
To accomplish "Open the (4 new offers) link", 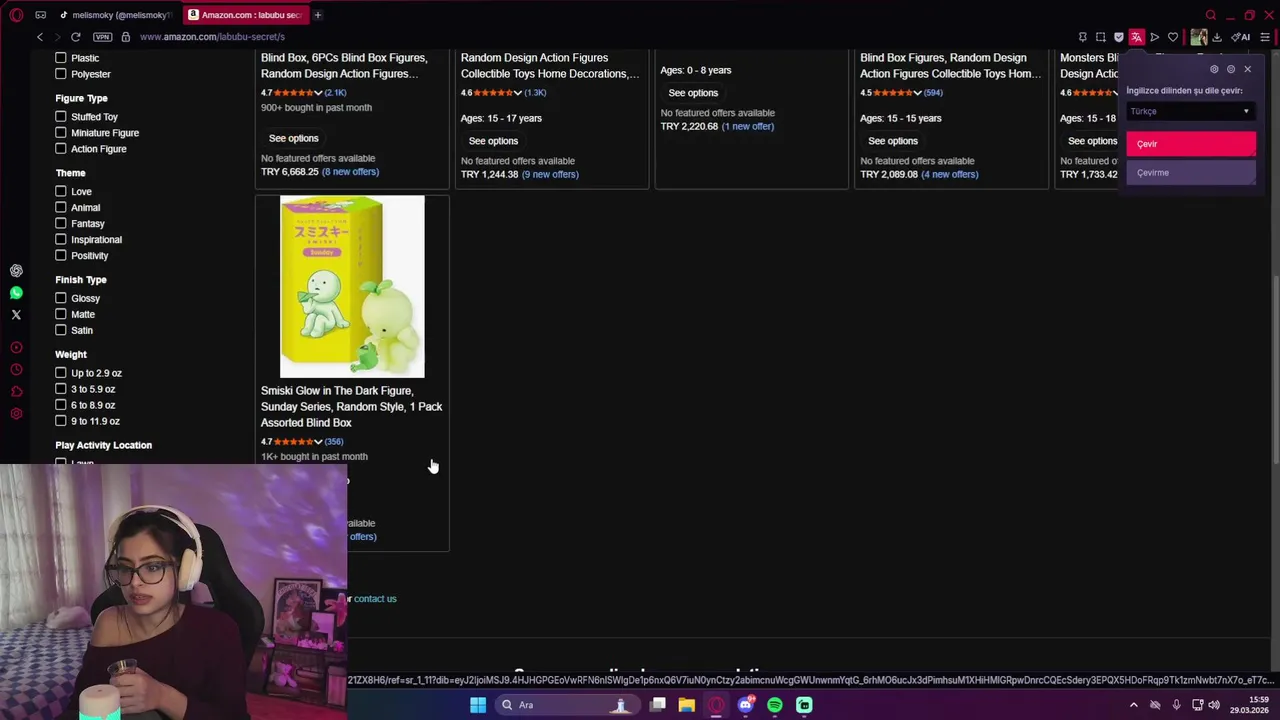I will [950, 174].
